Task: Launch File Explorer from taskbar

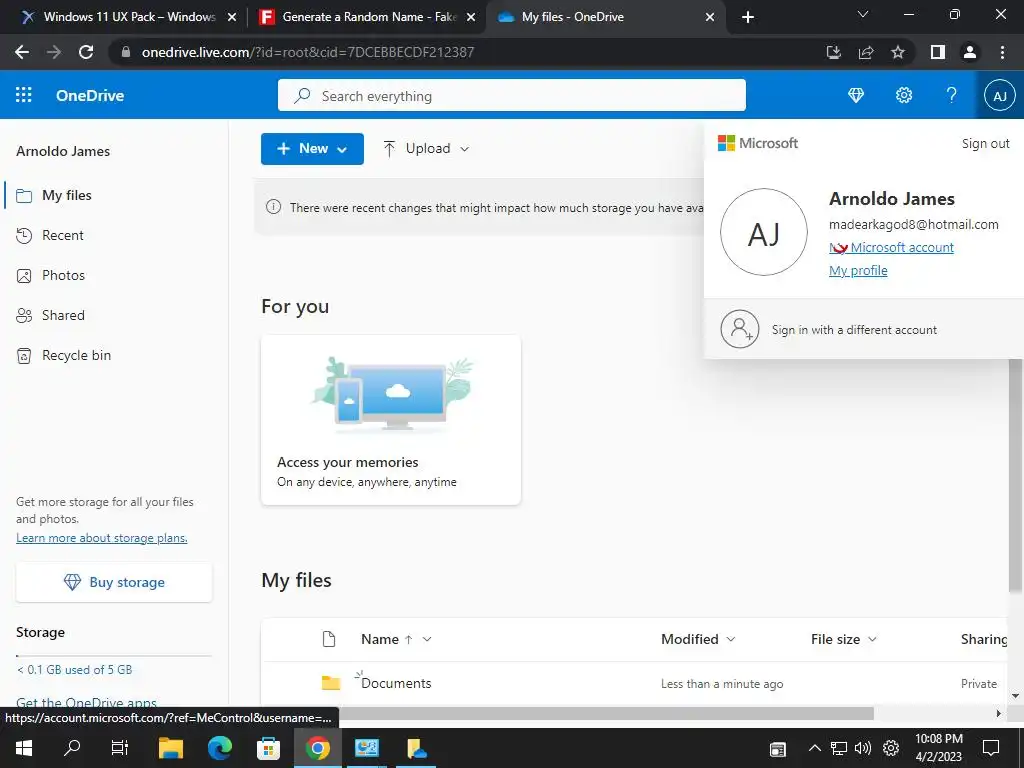Action: tap(171, 748)
